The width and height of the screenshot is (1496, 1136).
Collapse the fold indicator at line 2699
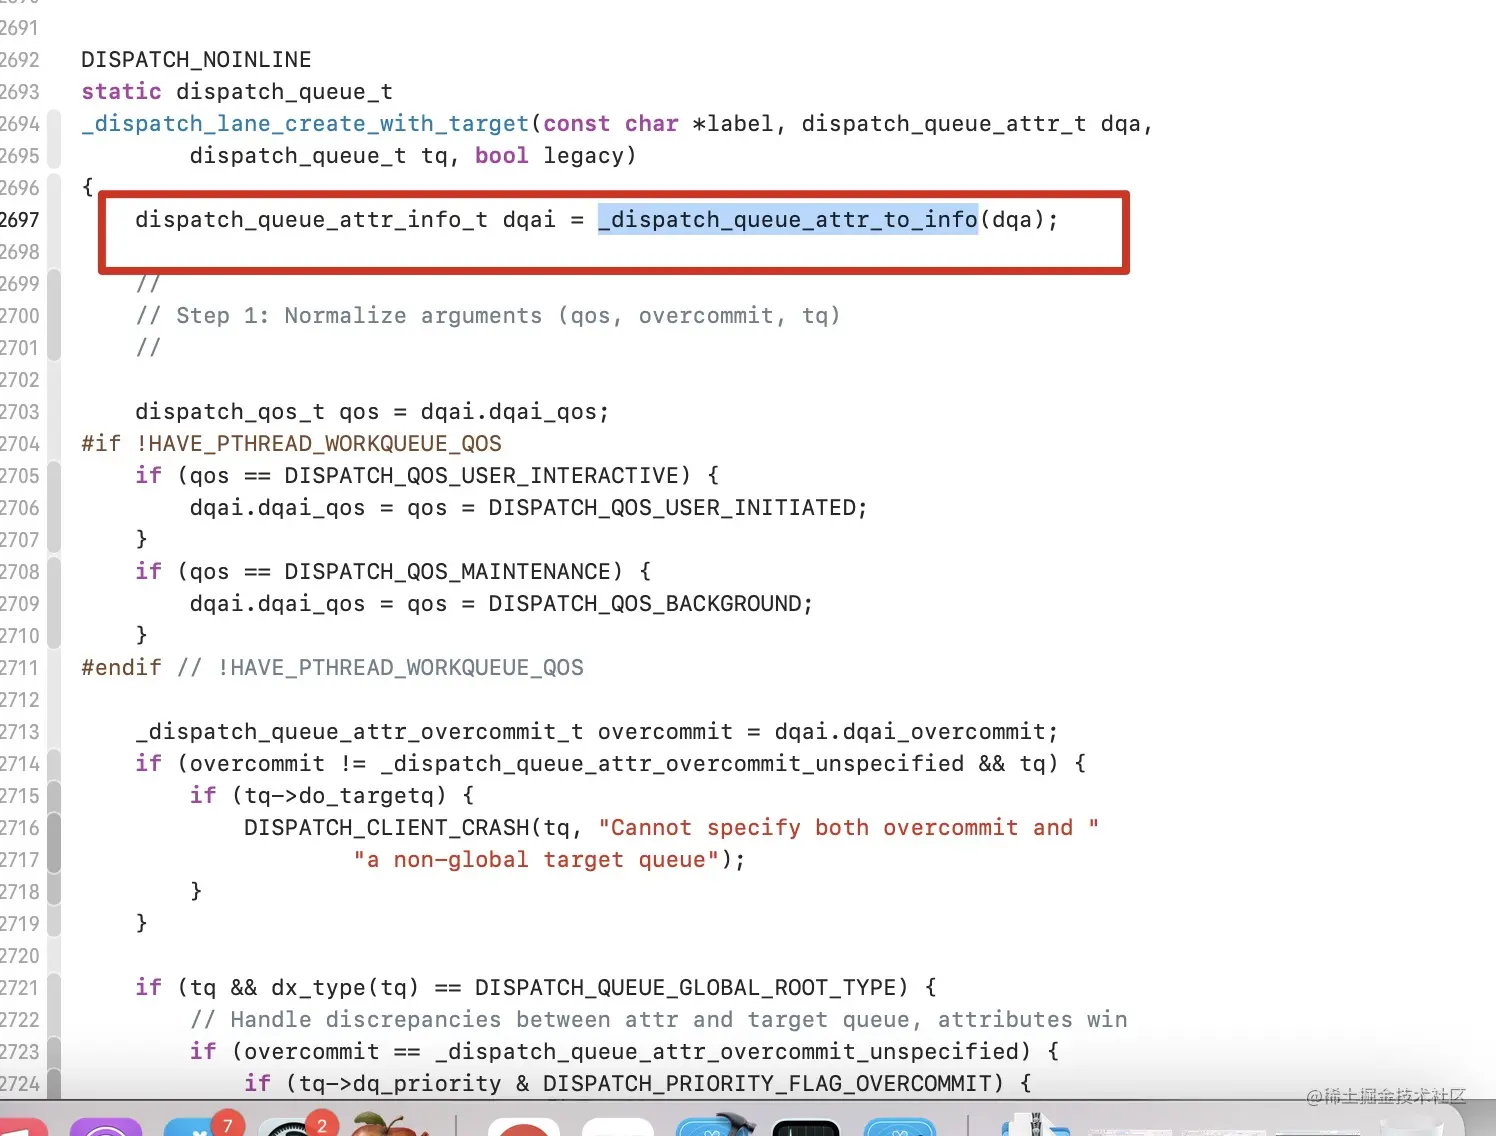[55, 283]
